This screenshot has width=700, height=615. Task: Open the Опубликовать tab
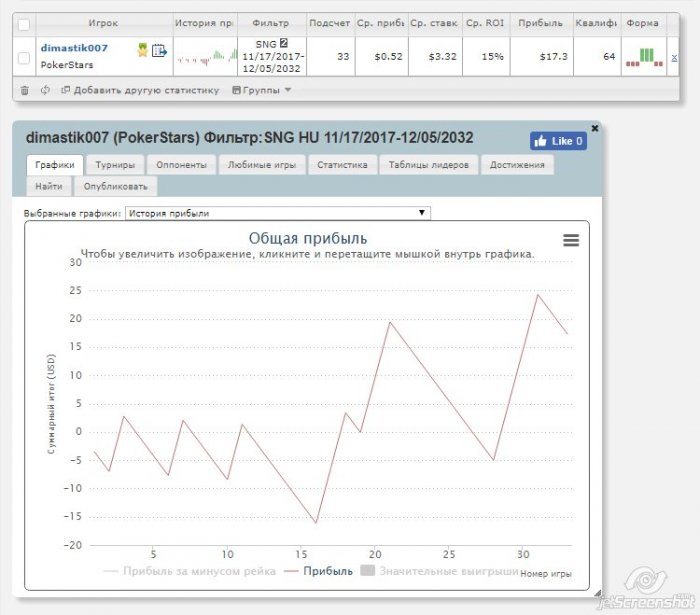[x=115, y=187]
